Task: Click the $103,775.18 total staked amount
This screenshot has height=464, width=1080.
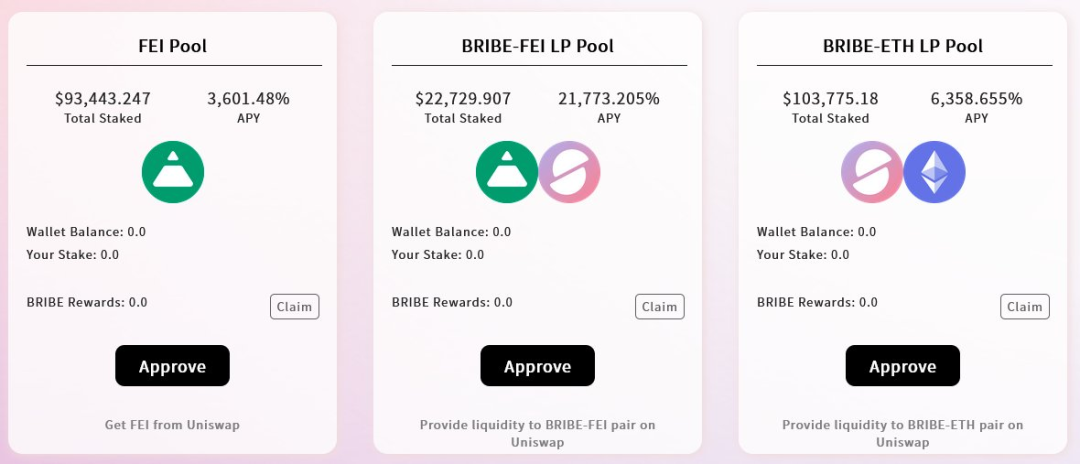Action: [x=830, y=99]
